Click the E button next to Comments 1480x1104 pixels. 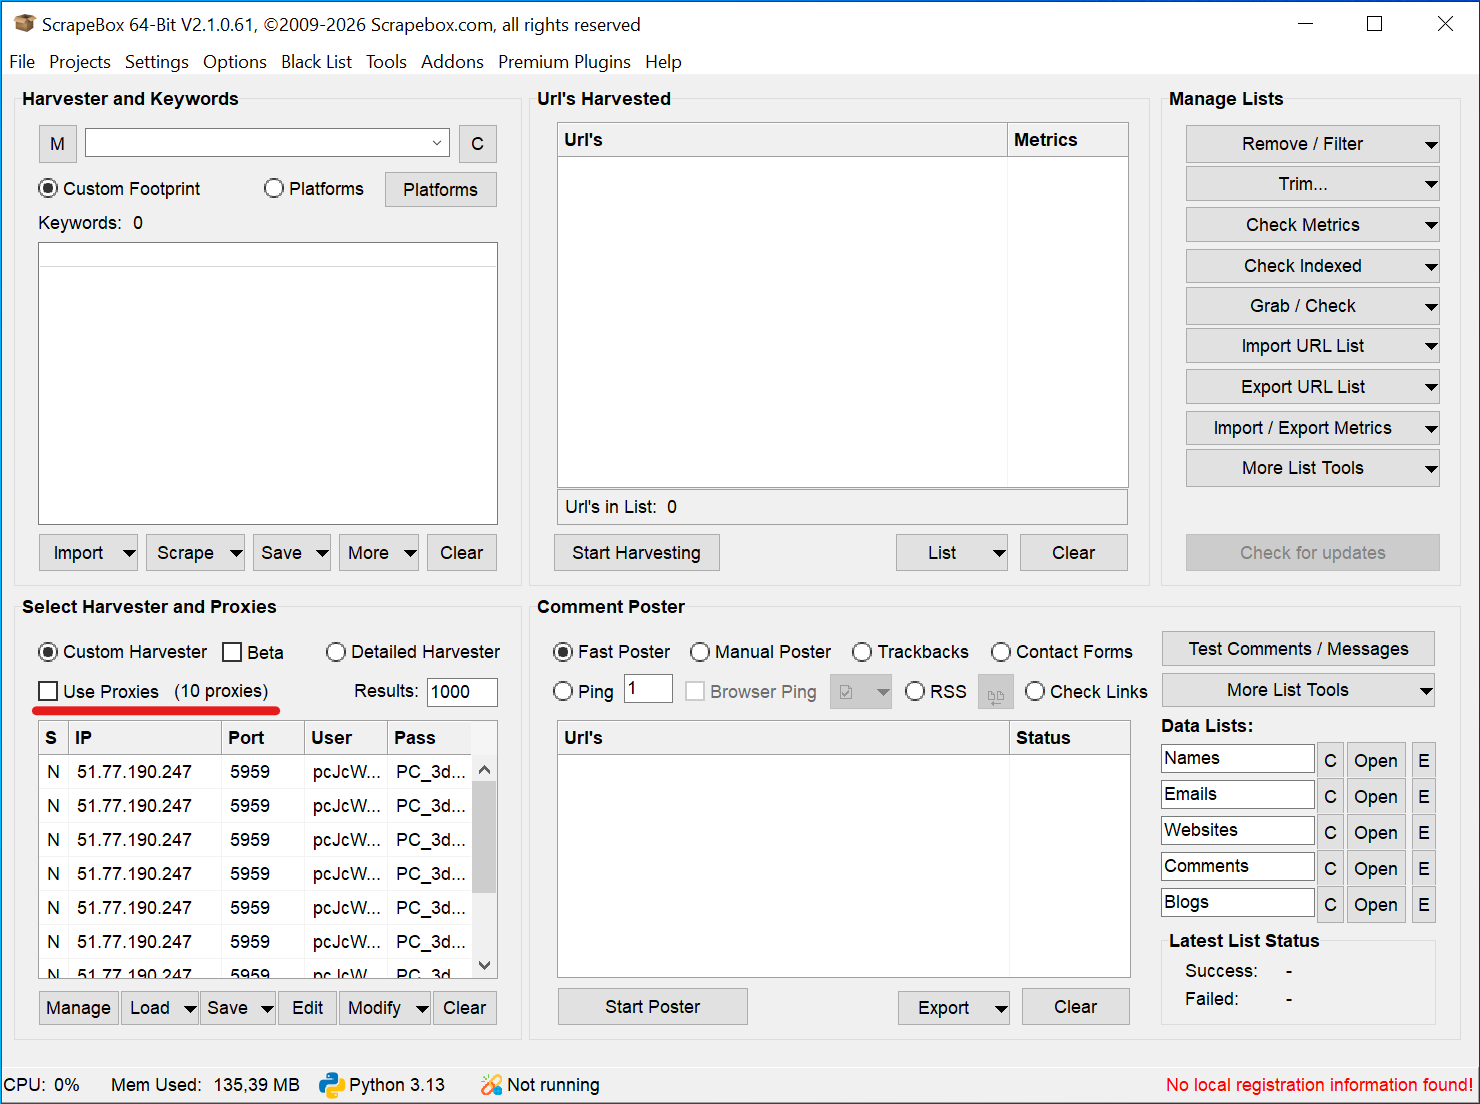click(1423, 869)
